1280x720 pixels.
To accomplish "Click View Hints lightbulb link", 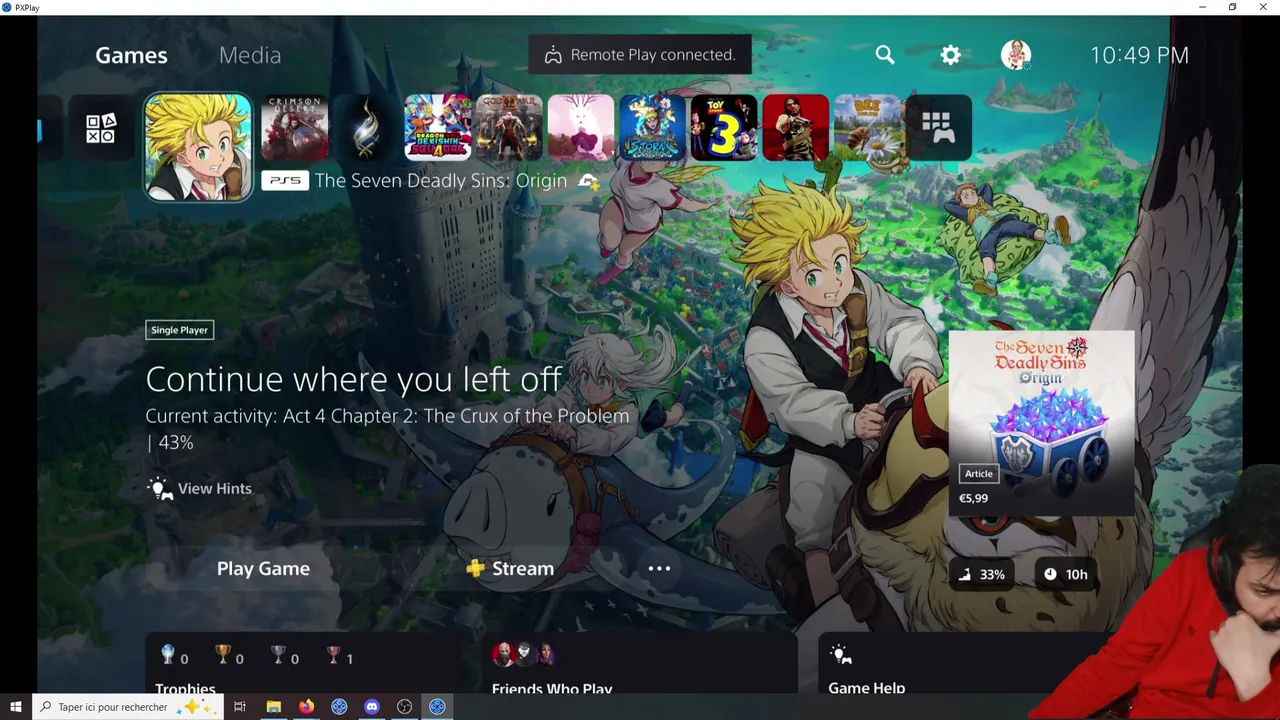I will pyautogui.click(x=200, y=488).
